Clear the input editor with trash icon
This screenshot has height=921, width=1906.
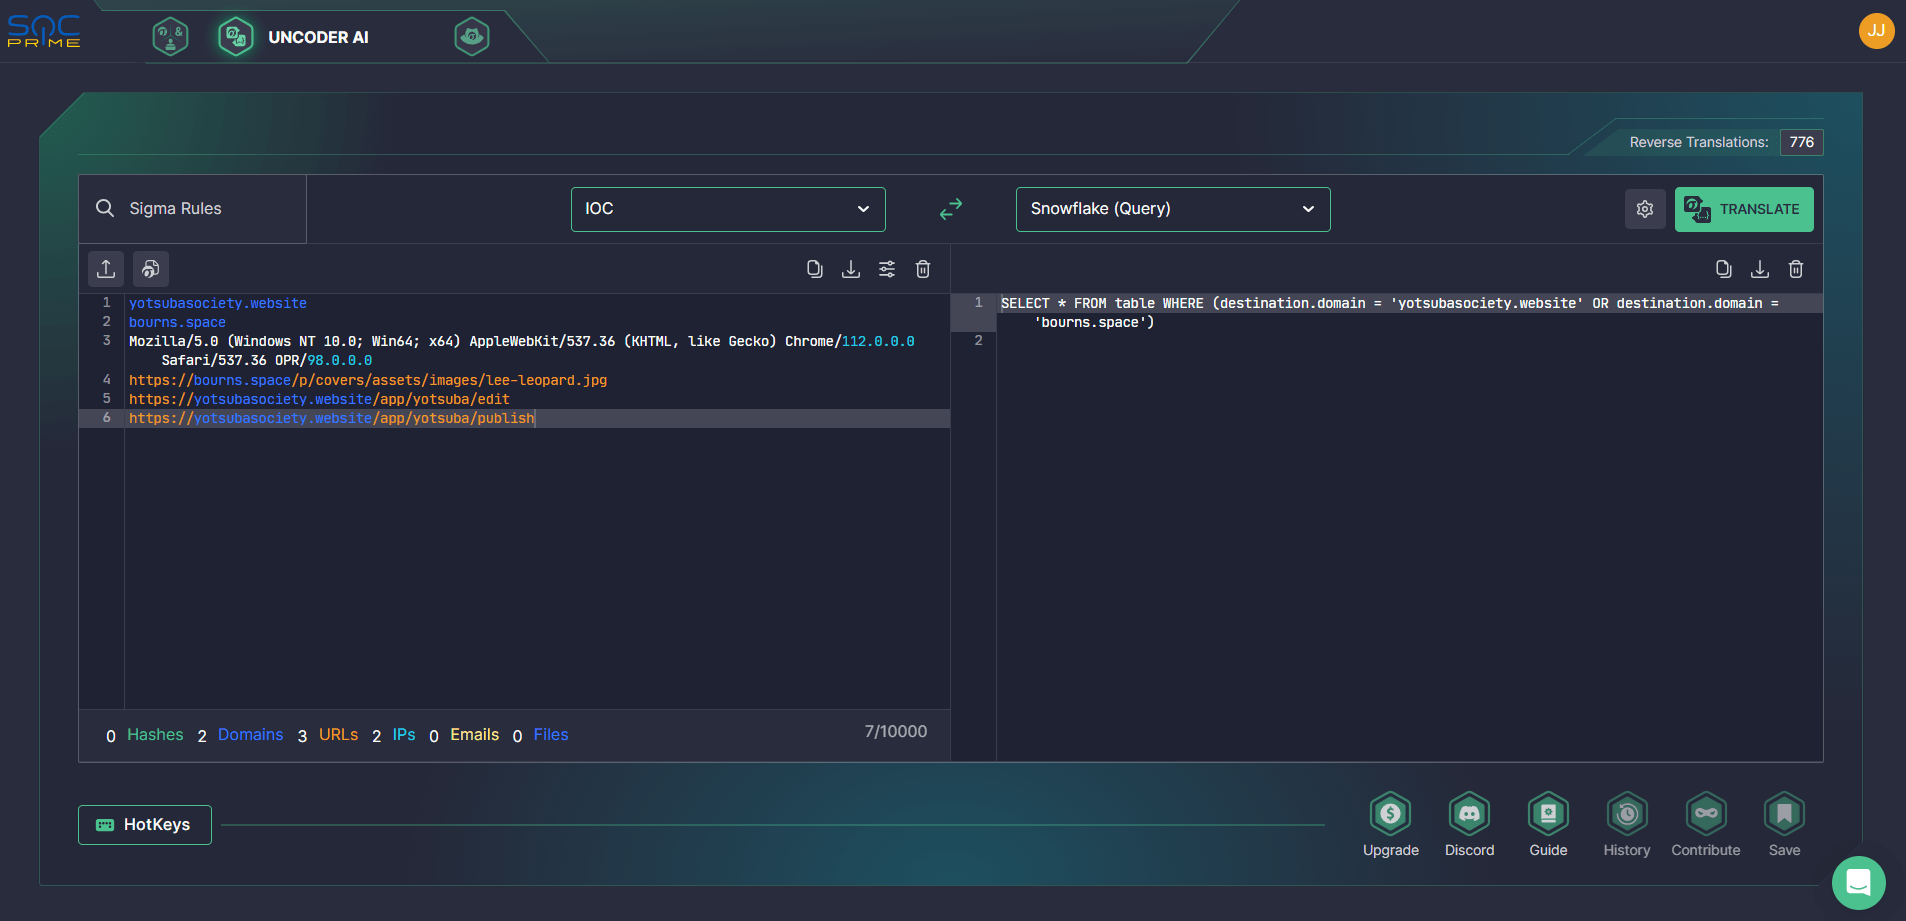[x=922, y=269]
